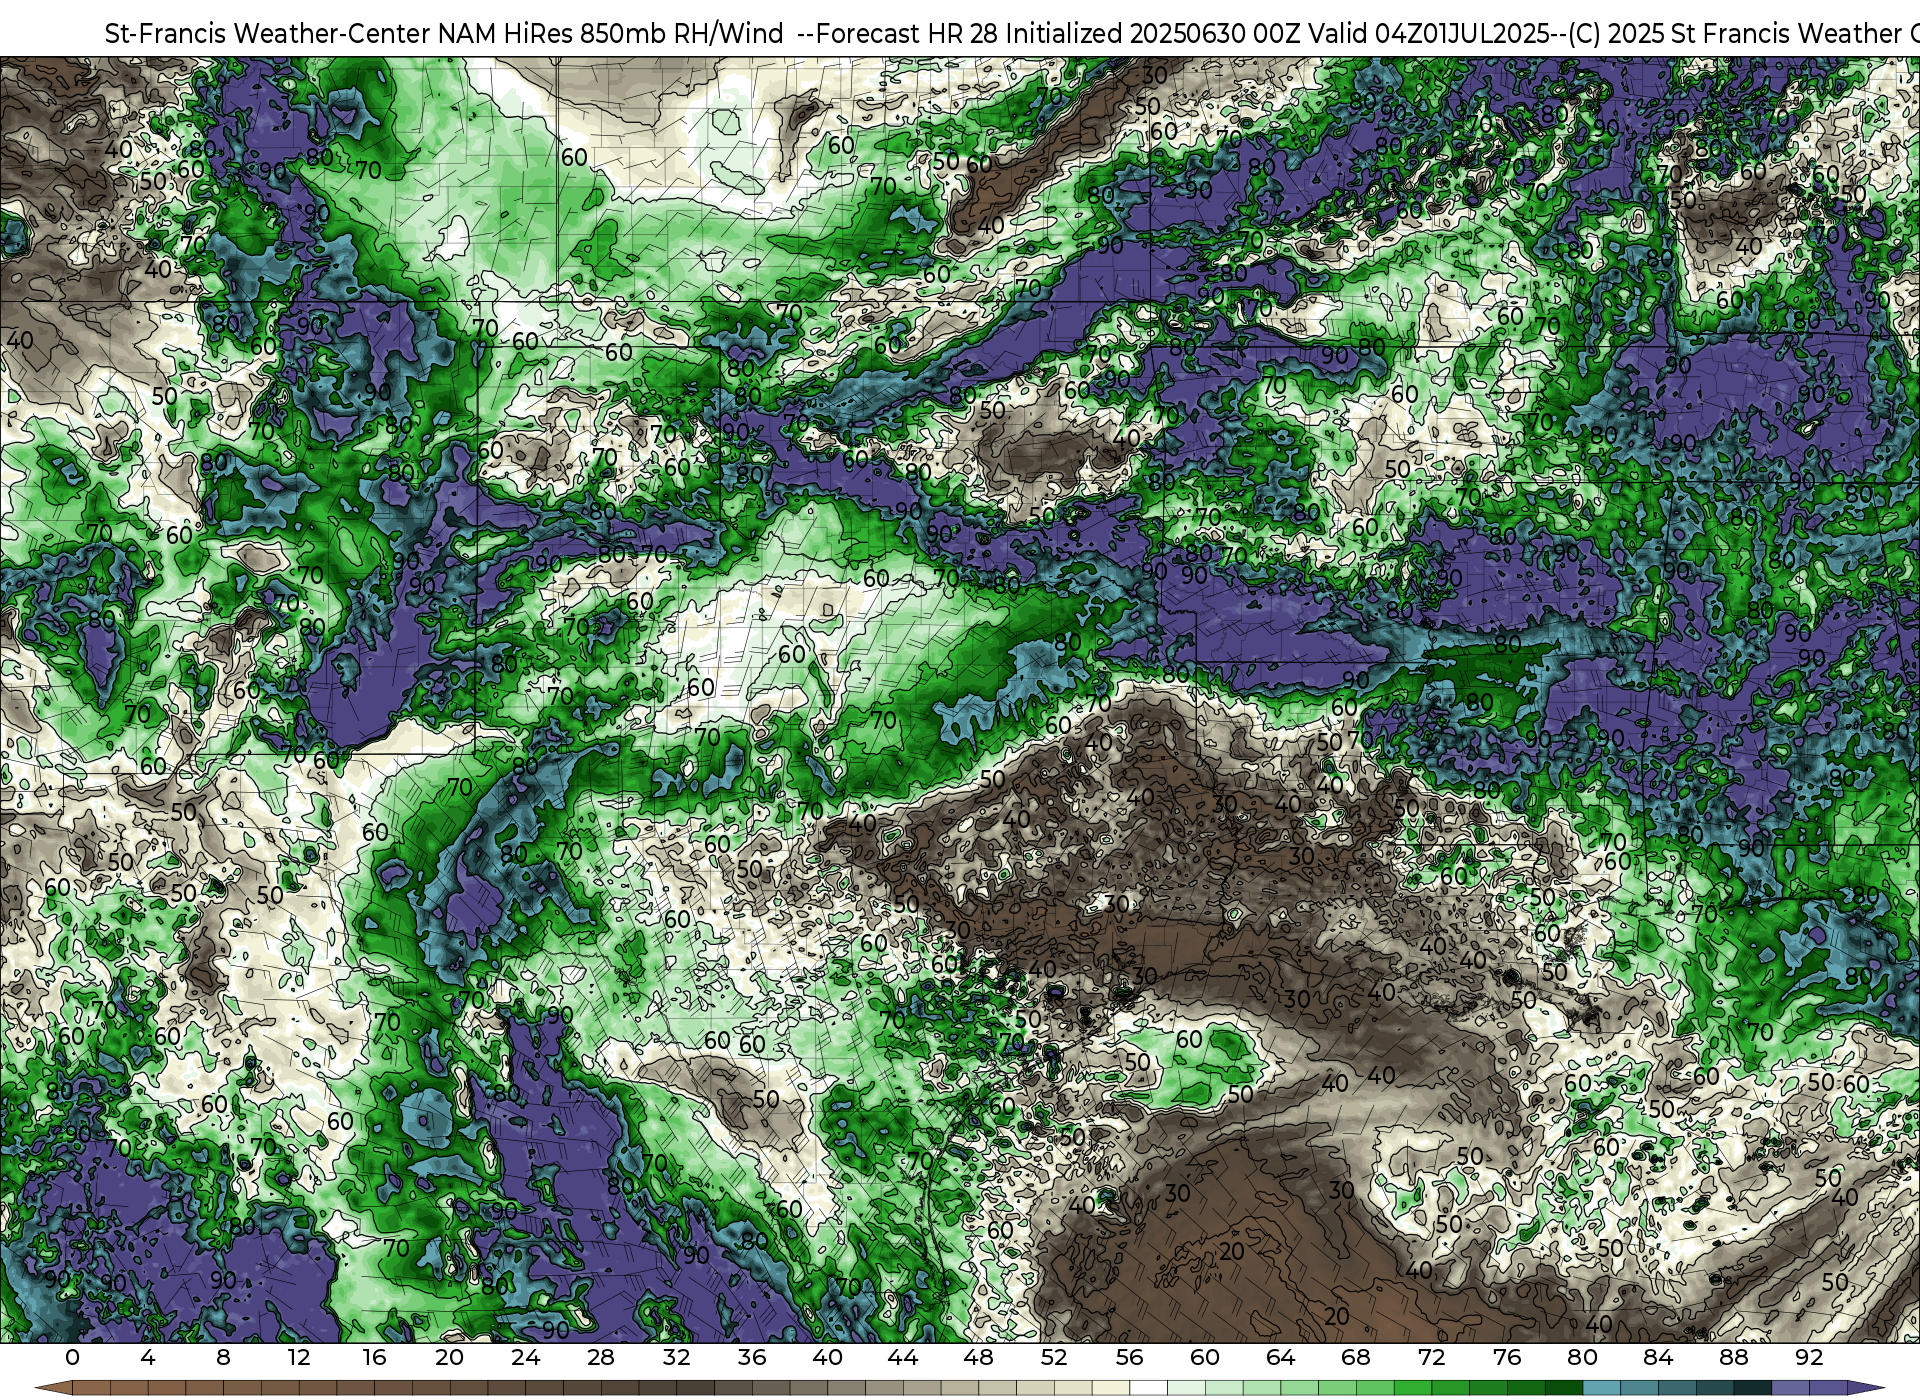Screen dimensions: 1920x1400
Task: Click the colorbar tick label '52'
Action: point(1054,1358)
